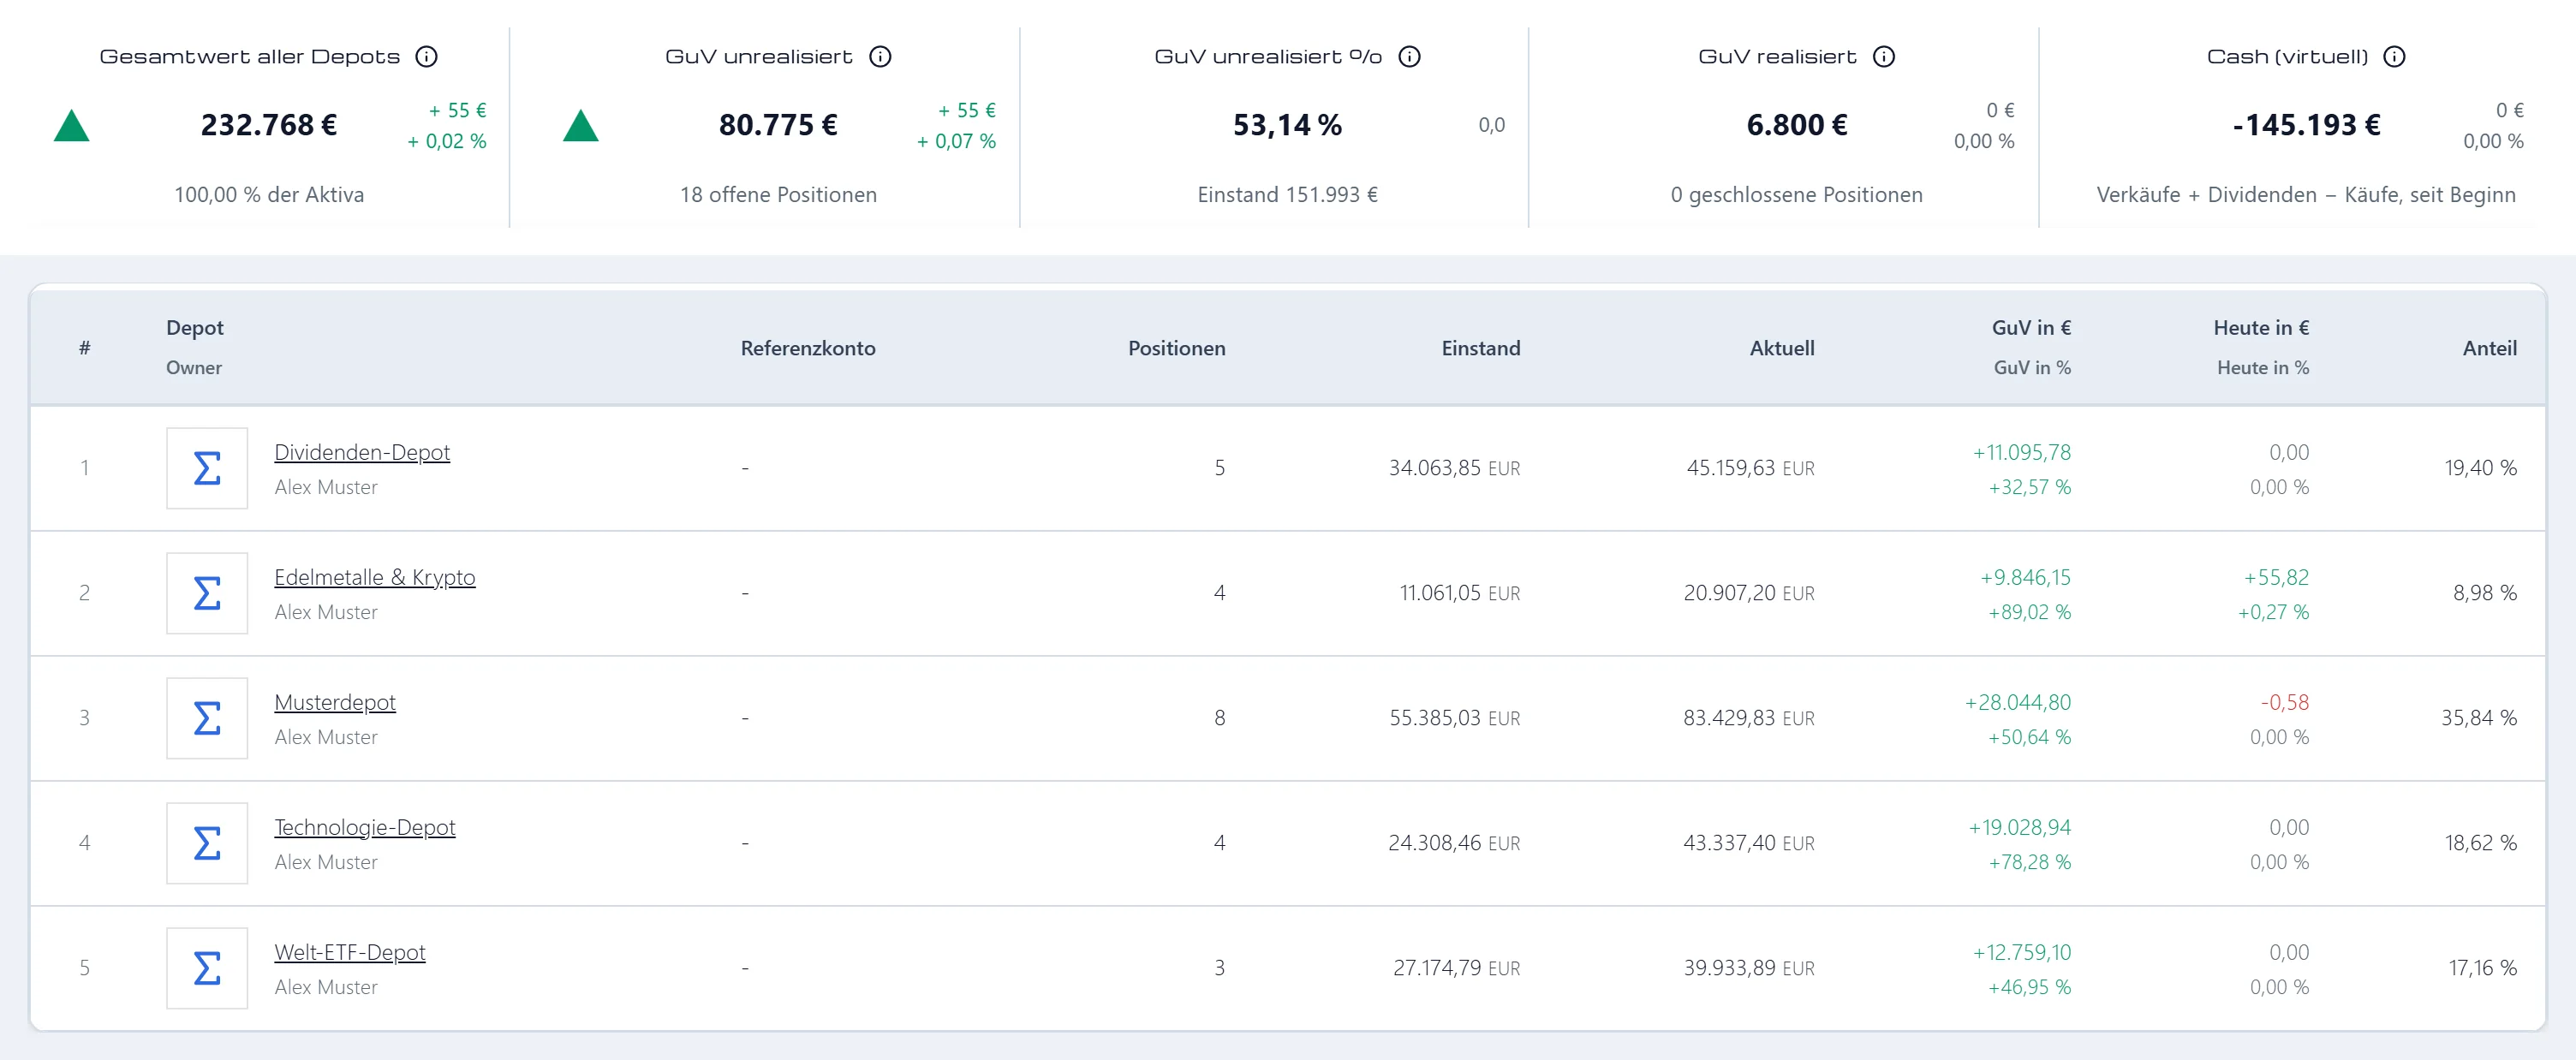Click realized profit 6.800 €

click(x=1797, y=125)
